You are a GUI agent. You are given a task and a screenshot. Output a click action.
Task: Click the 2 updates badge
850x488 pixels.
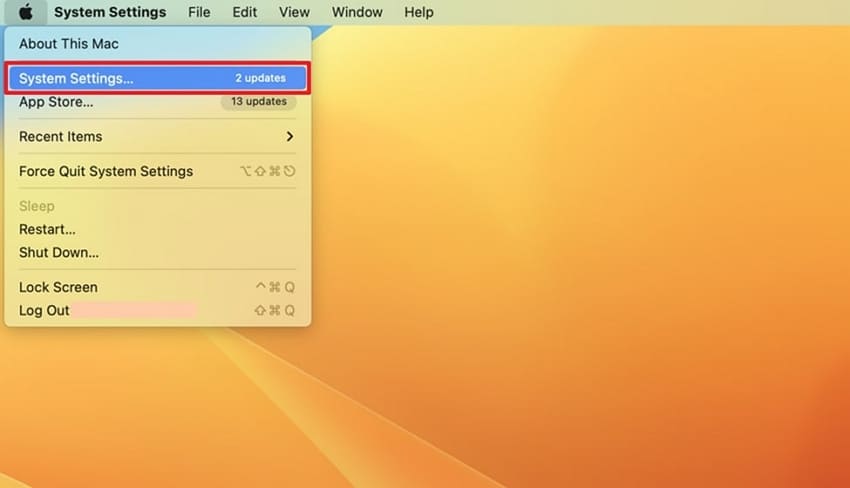pos(260,78)
